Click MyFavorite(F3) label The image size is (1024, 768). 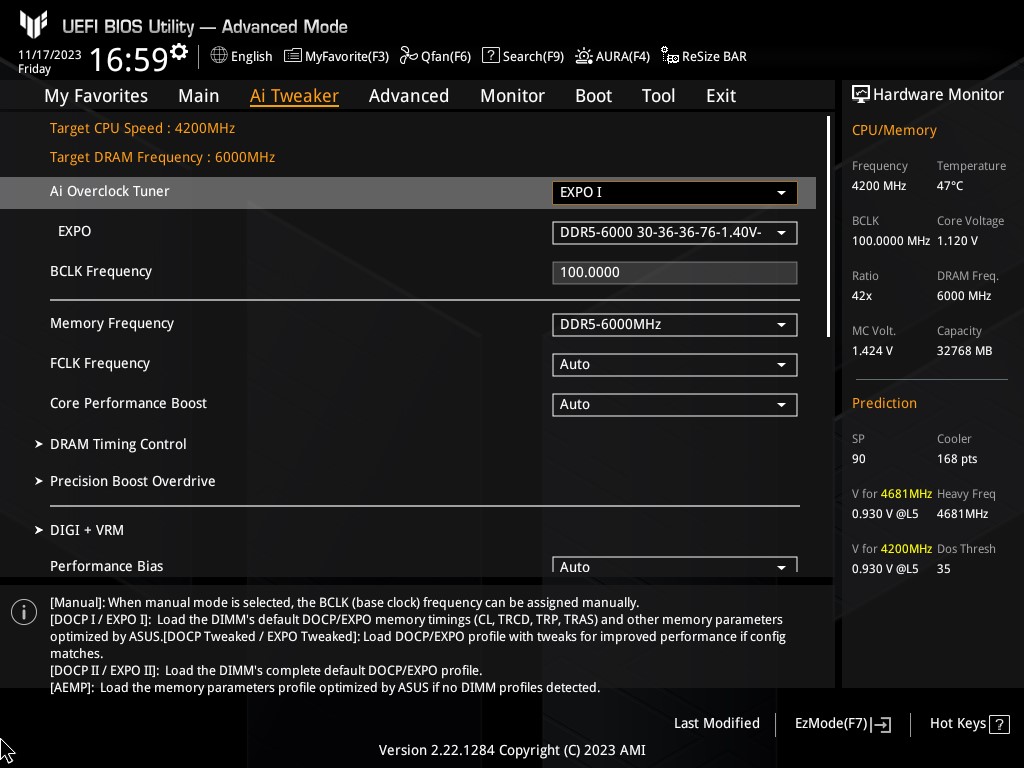(347, 56)
